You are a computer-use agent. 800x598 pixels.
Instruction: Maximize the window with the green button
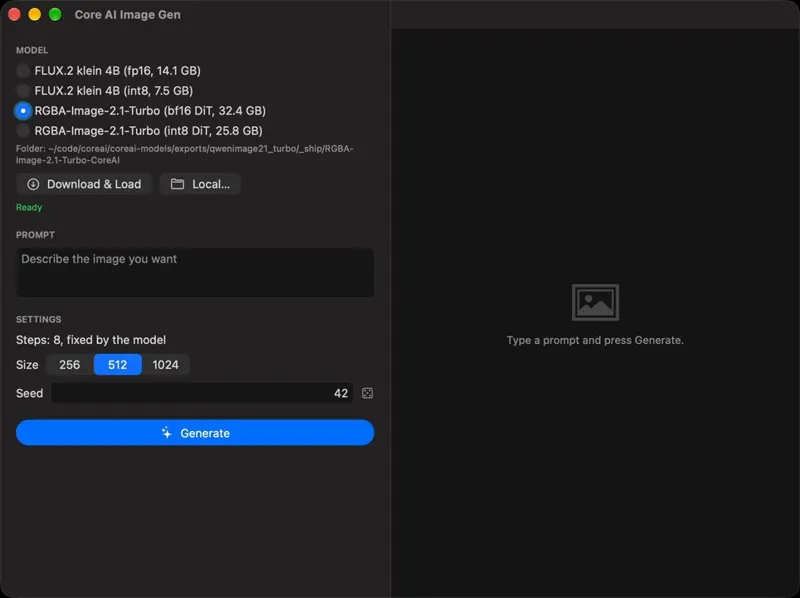55,15
